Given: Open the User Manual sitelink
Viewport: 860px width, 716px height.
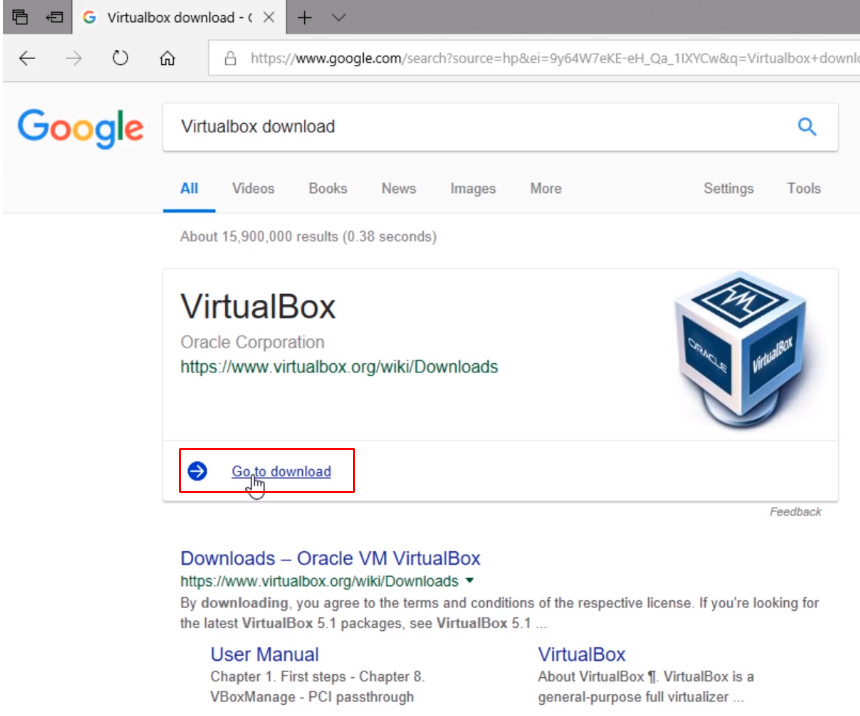Looking at the screenshot, I should [264, 654].
